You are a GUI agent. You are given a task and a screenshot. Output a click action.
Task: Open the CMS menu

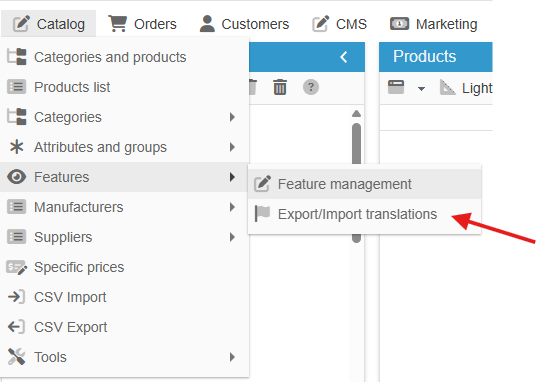tap(339, 24)
